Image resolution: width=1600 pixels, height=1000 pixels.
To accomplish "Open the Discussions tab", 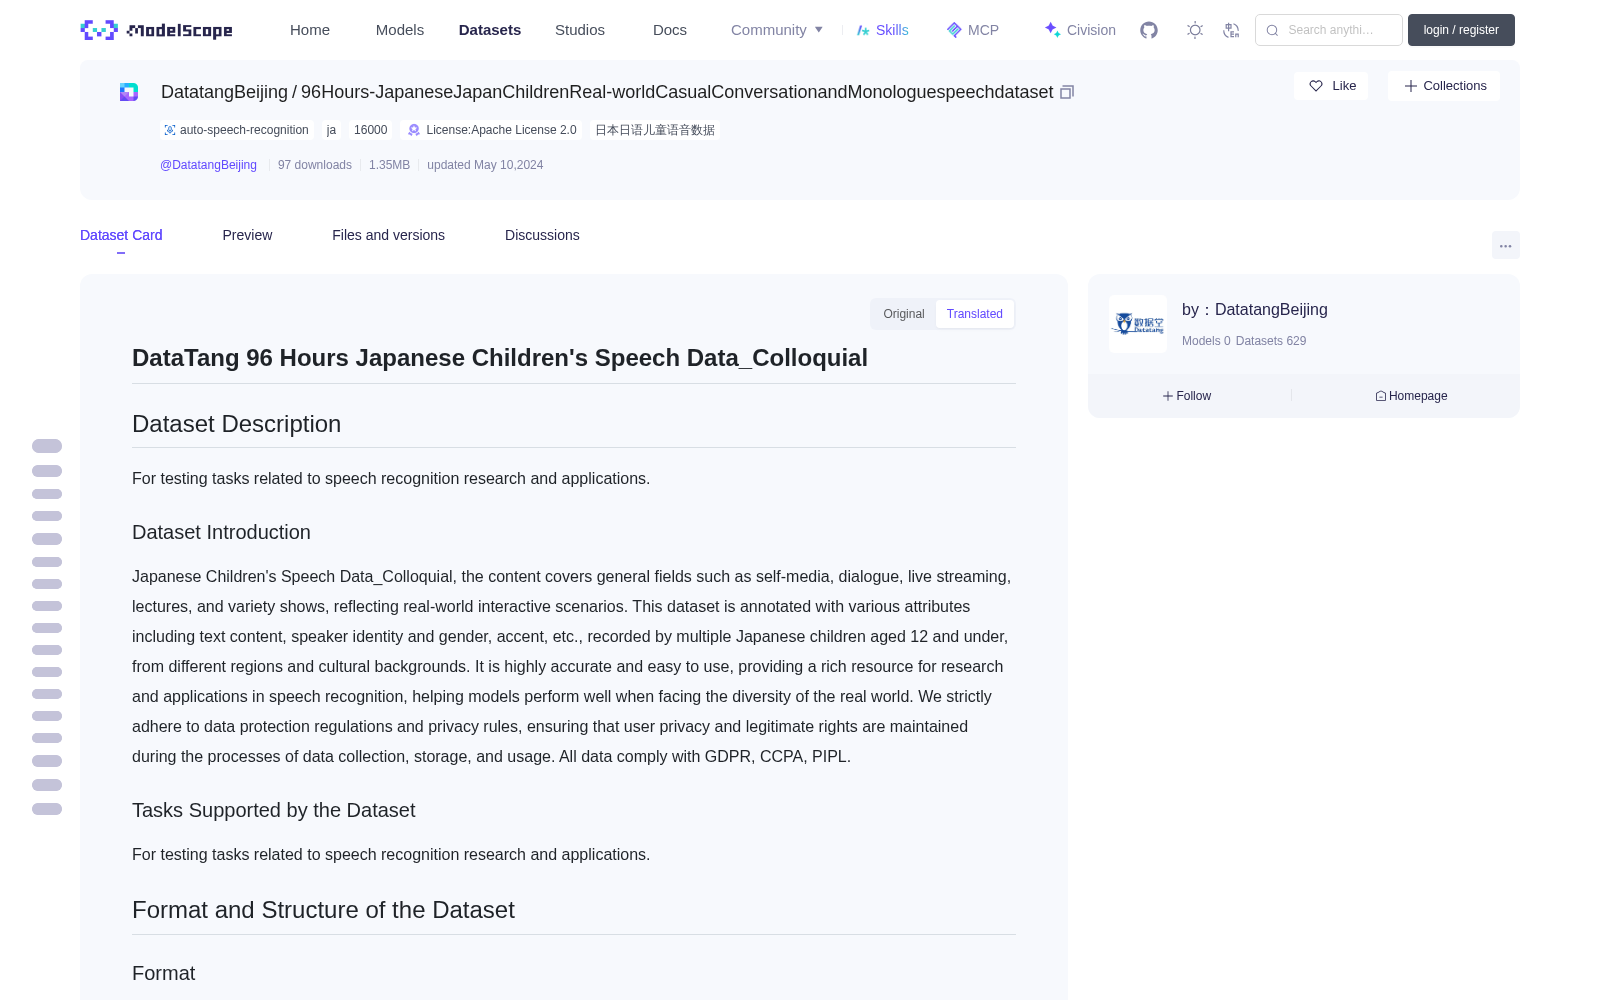I will (x=542, y=235).
